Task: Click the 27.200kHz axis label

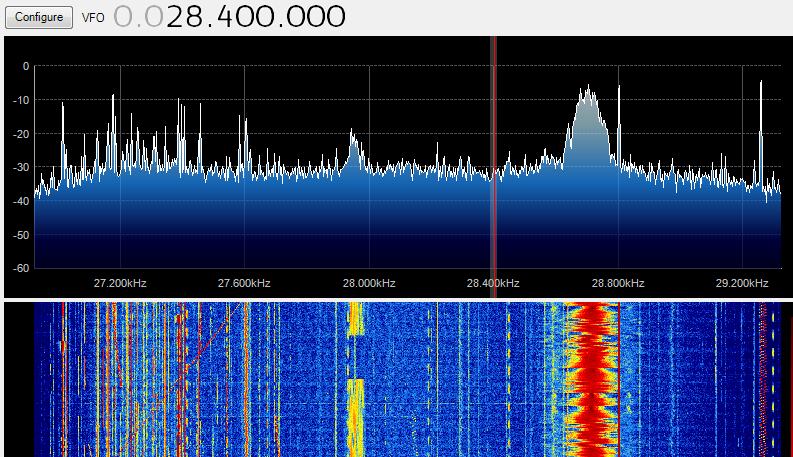Action: click(x=120, y=283)
